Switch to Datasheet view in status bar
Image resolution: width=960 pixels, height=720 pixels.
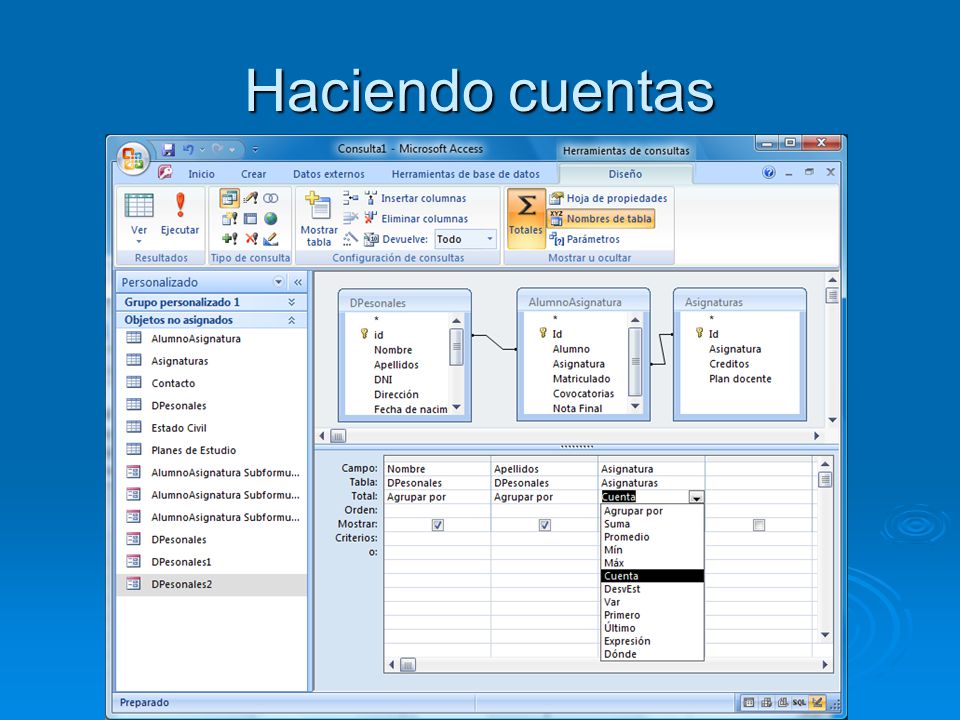(748, 703)
